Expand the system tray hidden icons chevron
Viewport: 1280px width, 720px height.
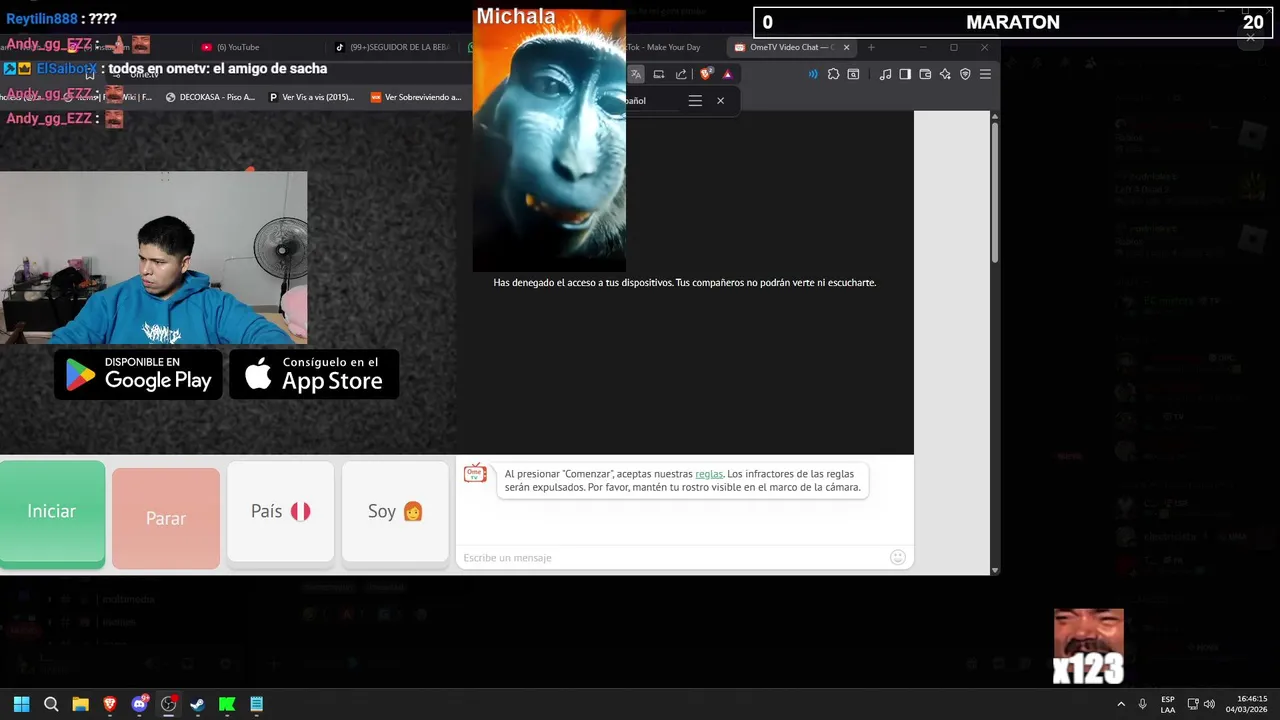coord(1120,704)
